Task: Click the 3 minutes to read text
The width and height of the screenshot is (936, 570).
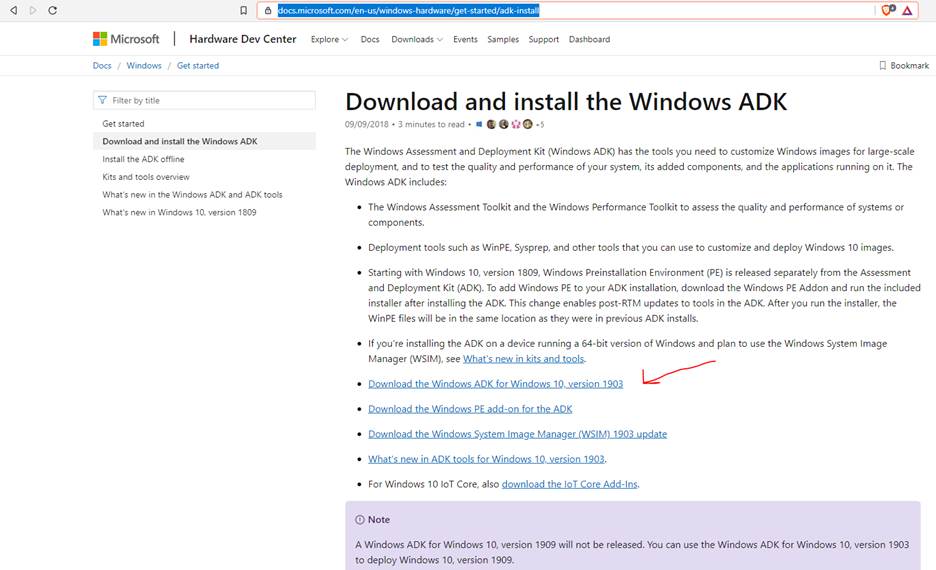Action: 431,124
